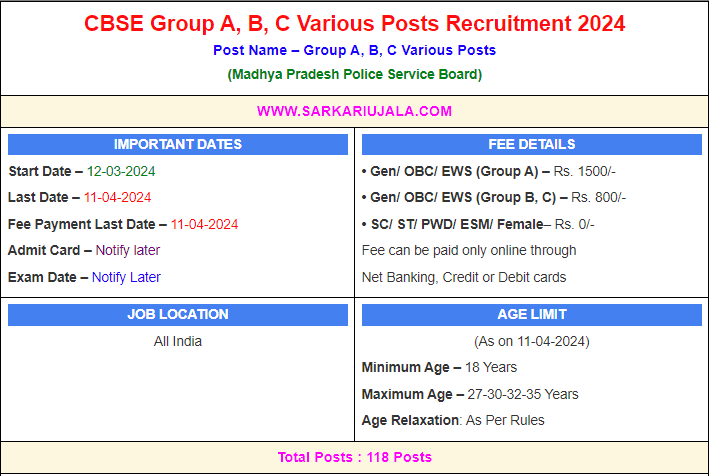Click the CBSE Recruitment 2024 main title
This screenshot has width=709, height=476.
[354, 23]
